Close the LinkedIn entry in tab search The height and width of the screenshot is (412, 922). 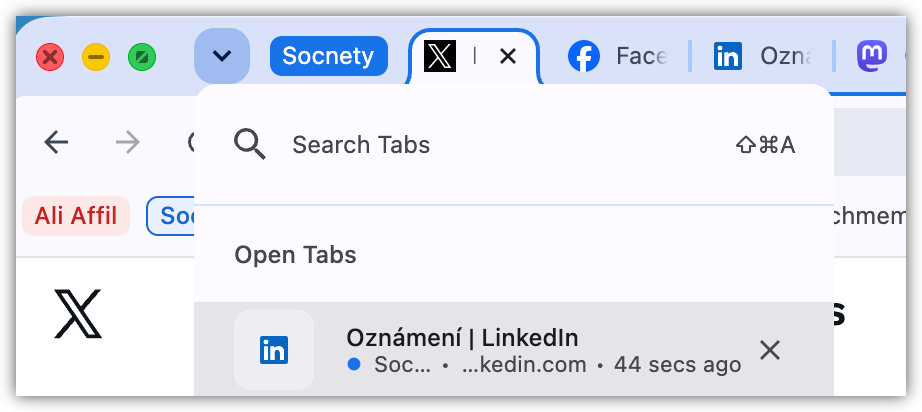pos(770,350)
